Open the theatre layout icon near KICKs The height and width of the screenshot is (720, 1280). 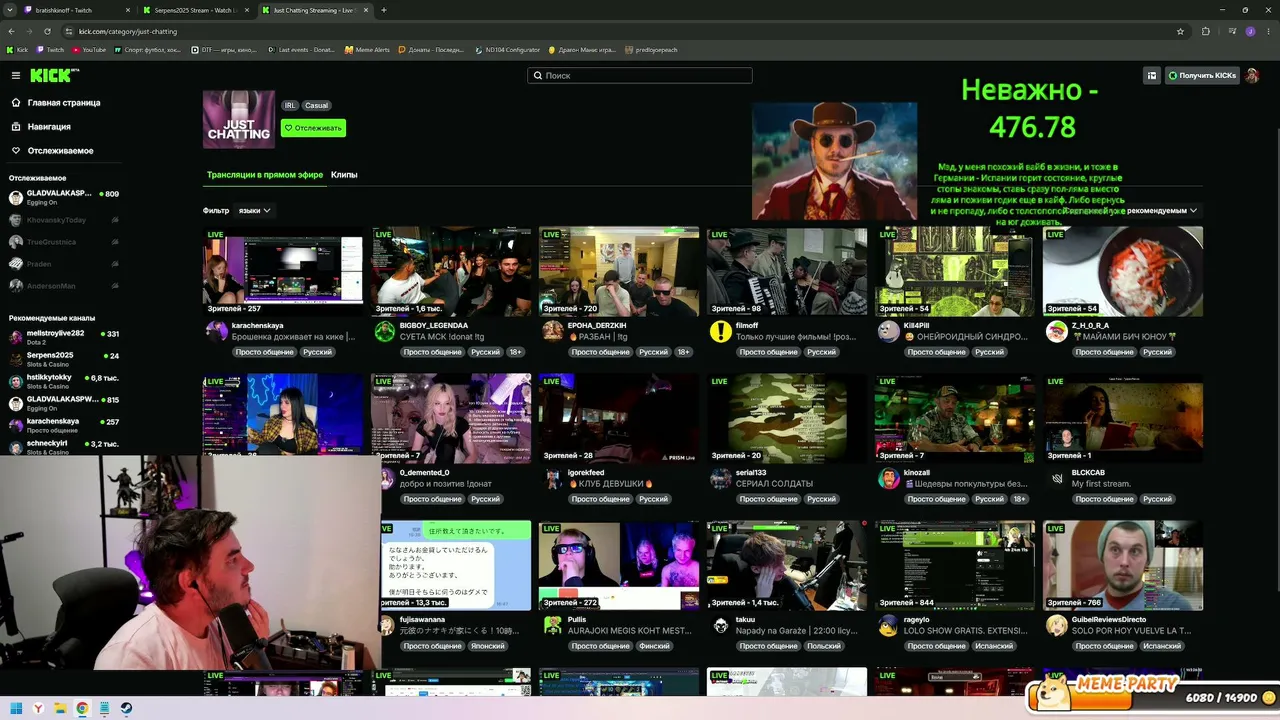[x=1152, y=76]
